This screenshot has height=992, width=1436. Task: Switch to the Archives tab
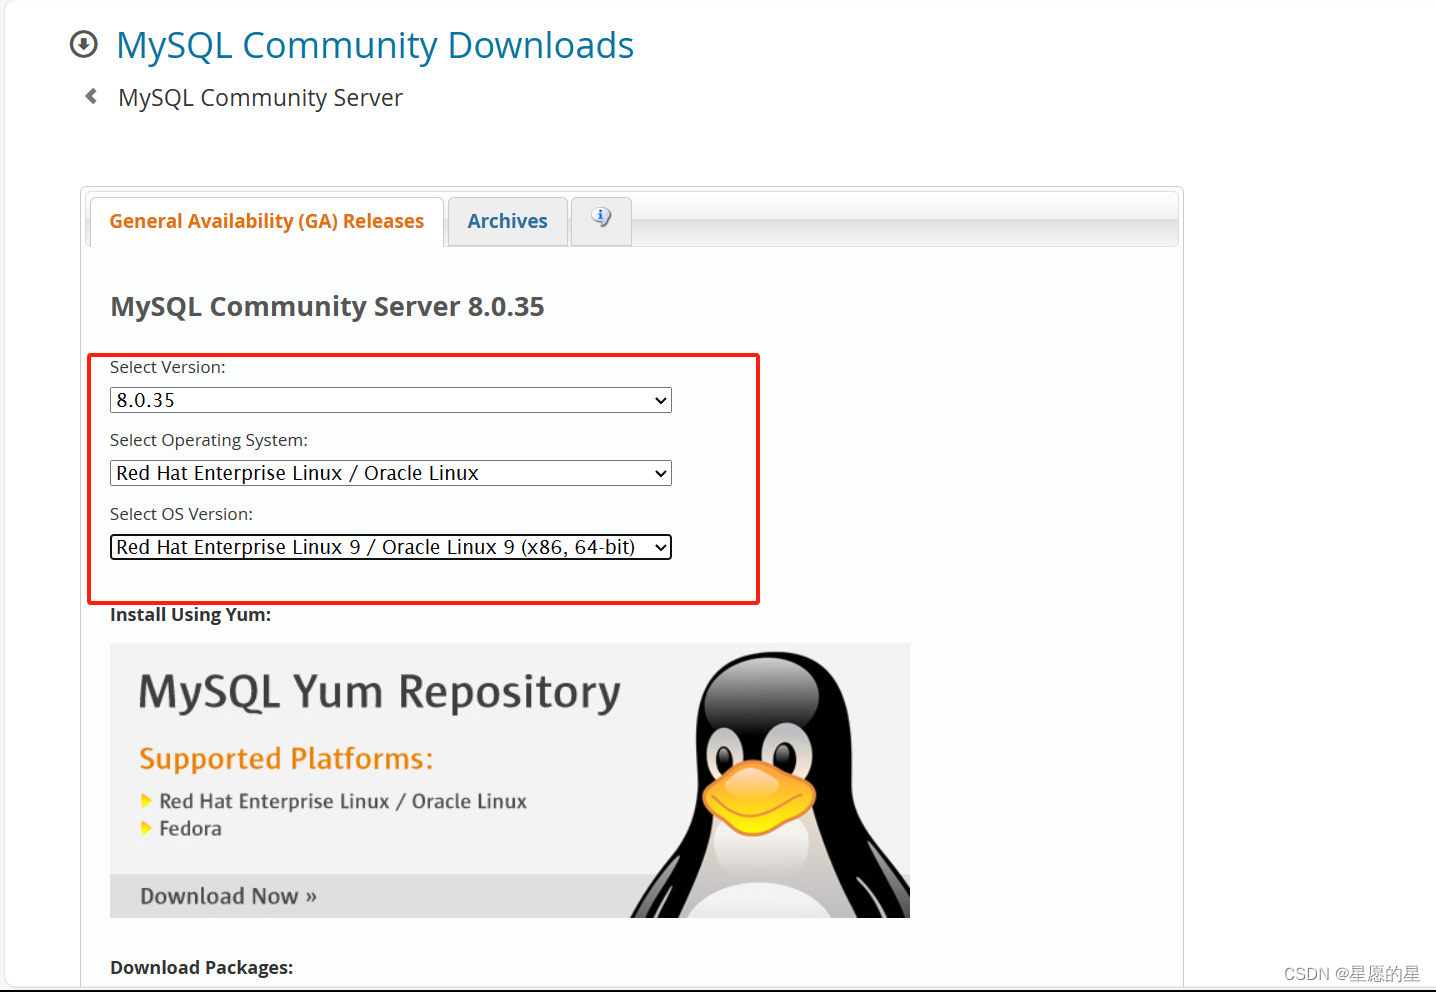click(507, 221)
